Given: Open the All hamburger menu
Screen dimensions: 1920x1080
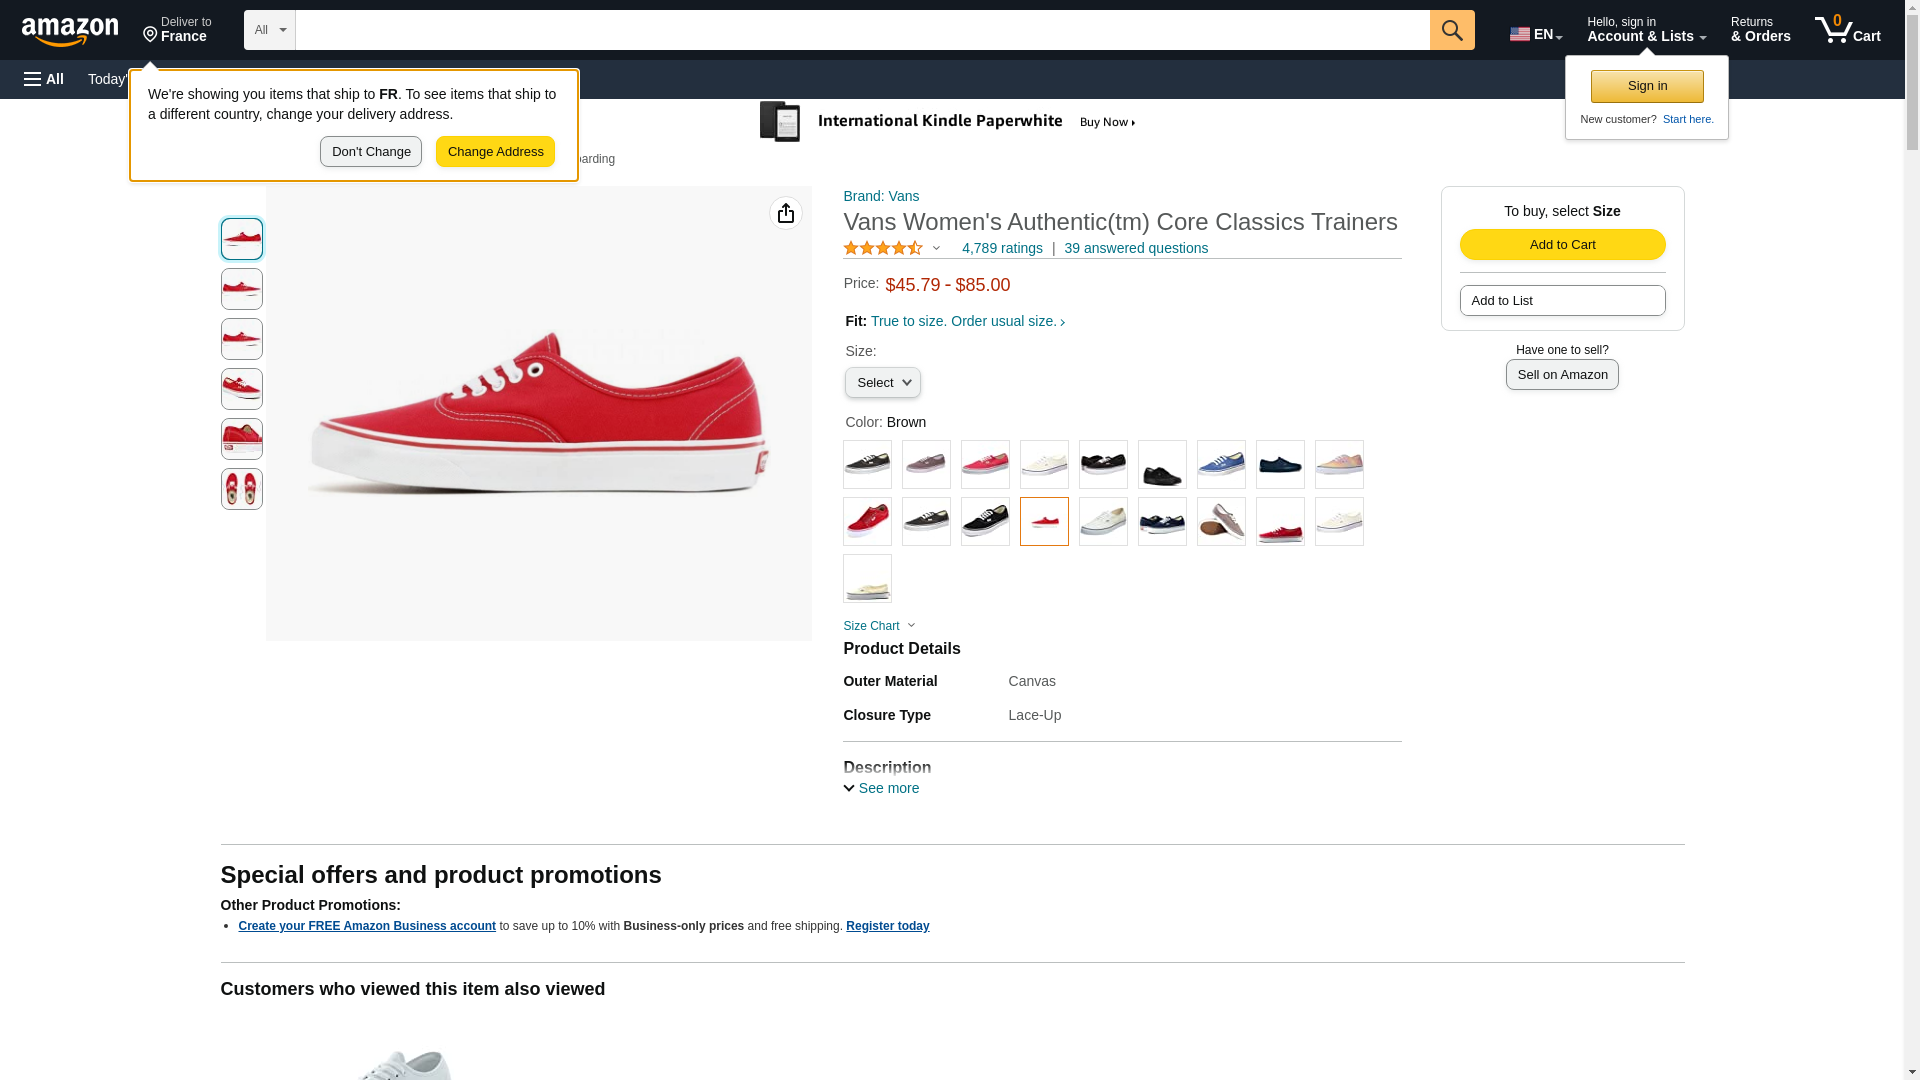Looking at the screenshot, I should (44, 79).
